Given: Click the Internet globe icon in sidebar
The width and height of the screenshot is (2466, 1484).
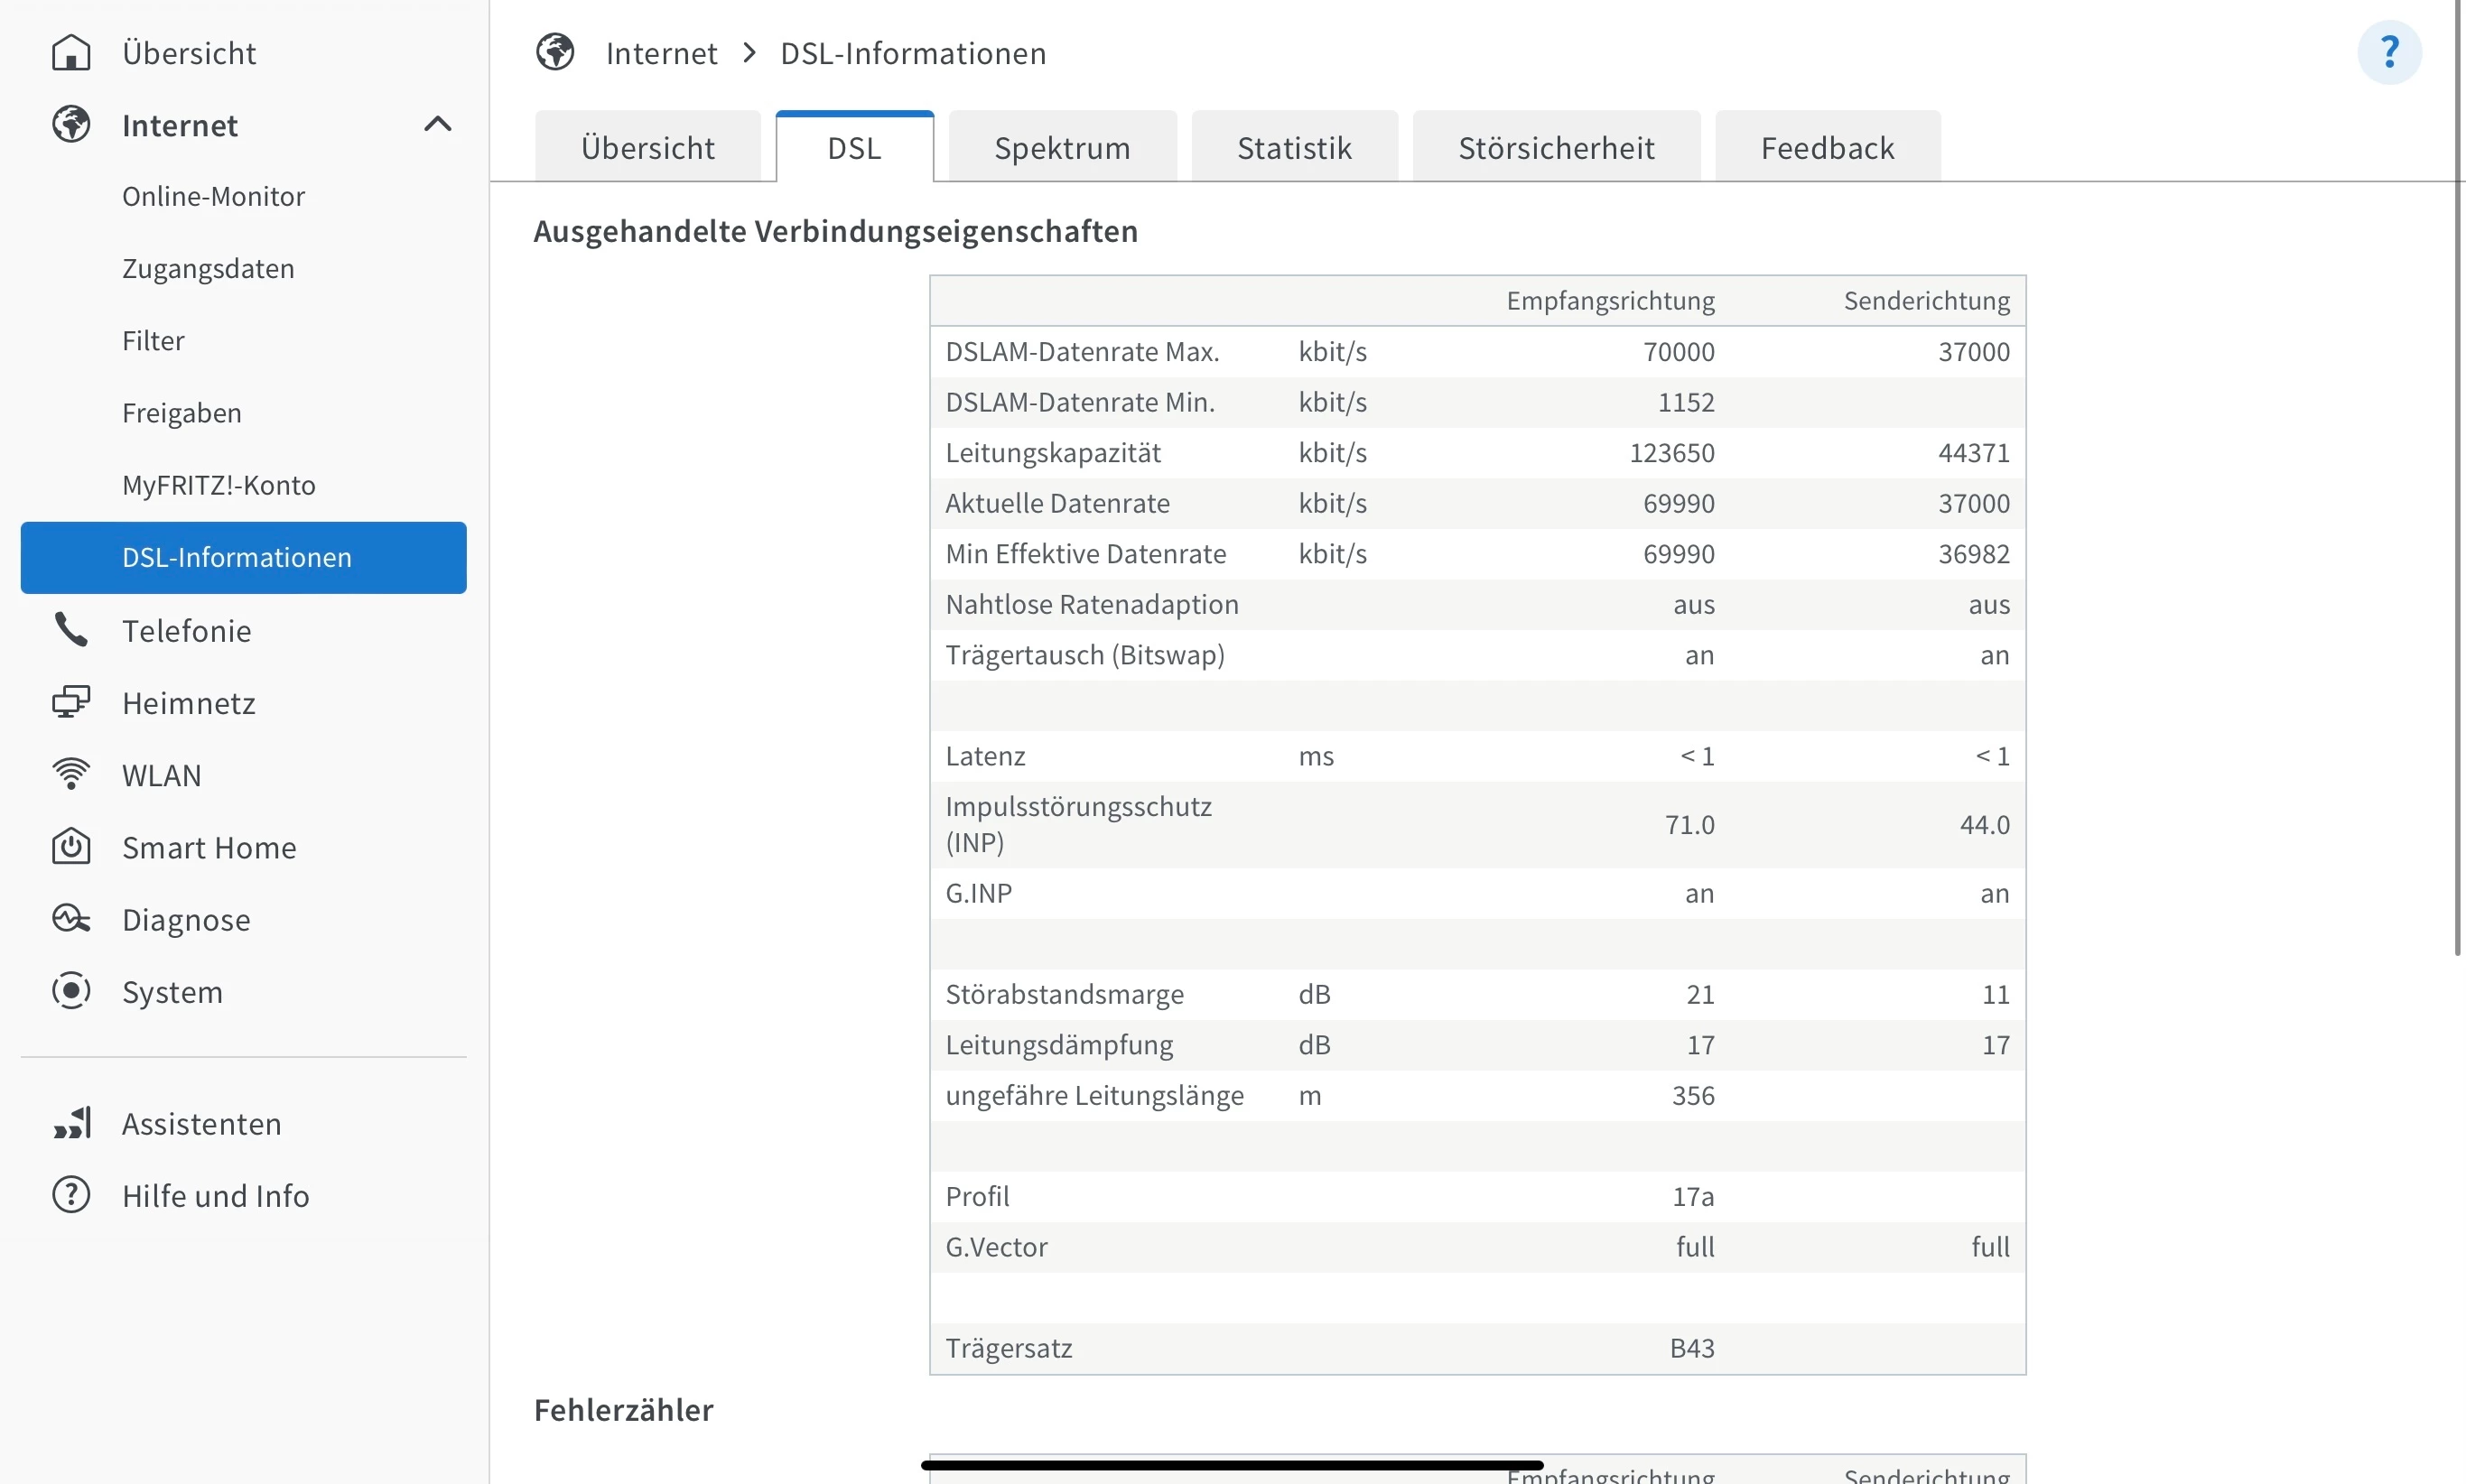Looking at the screenshot, I should coord(71,125).
